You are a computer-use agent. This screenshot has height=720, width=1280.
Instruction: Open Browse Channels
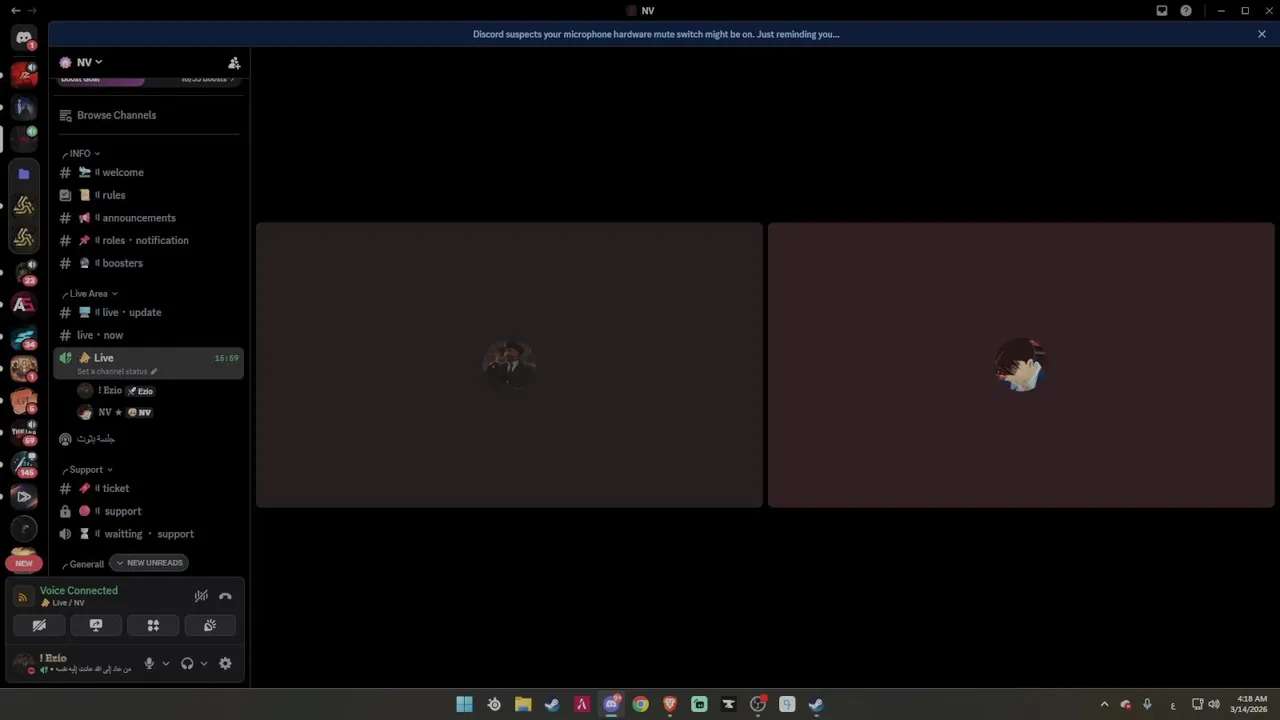click(148, 115)
